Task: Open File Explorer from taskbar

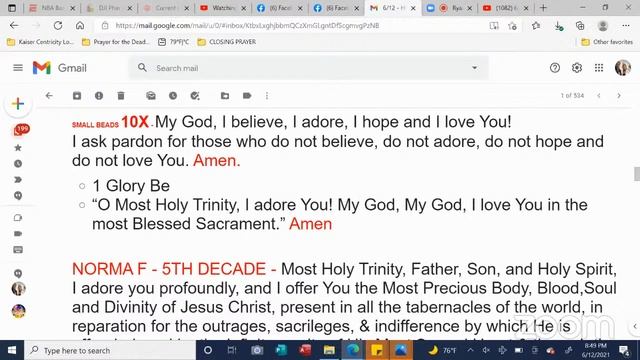Action: point(329,350)
